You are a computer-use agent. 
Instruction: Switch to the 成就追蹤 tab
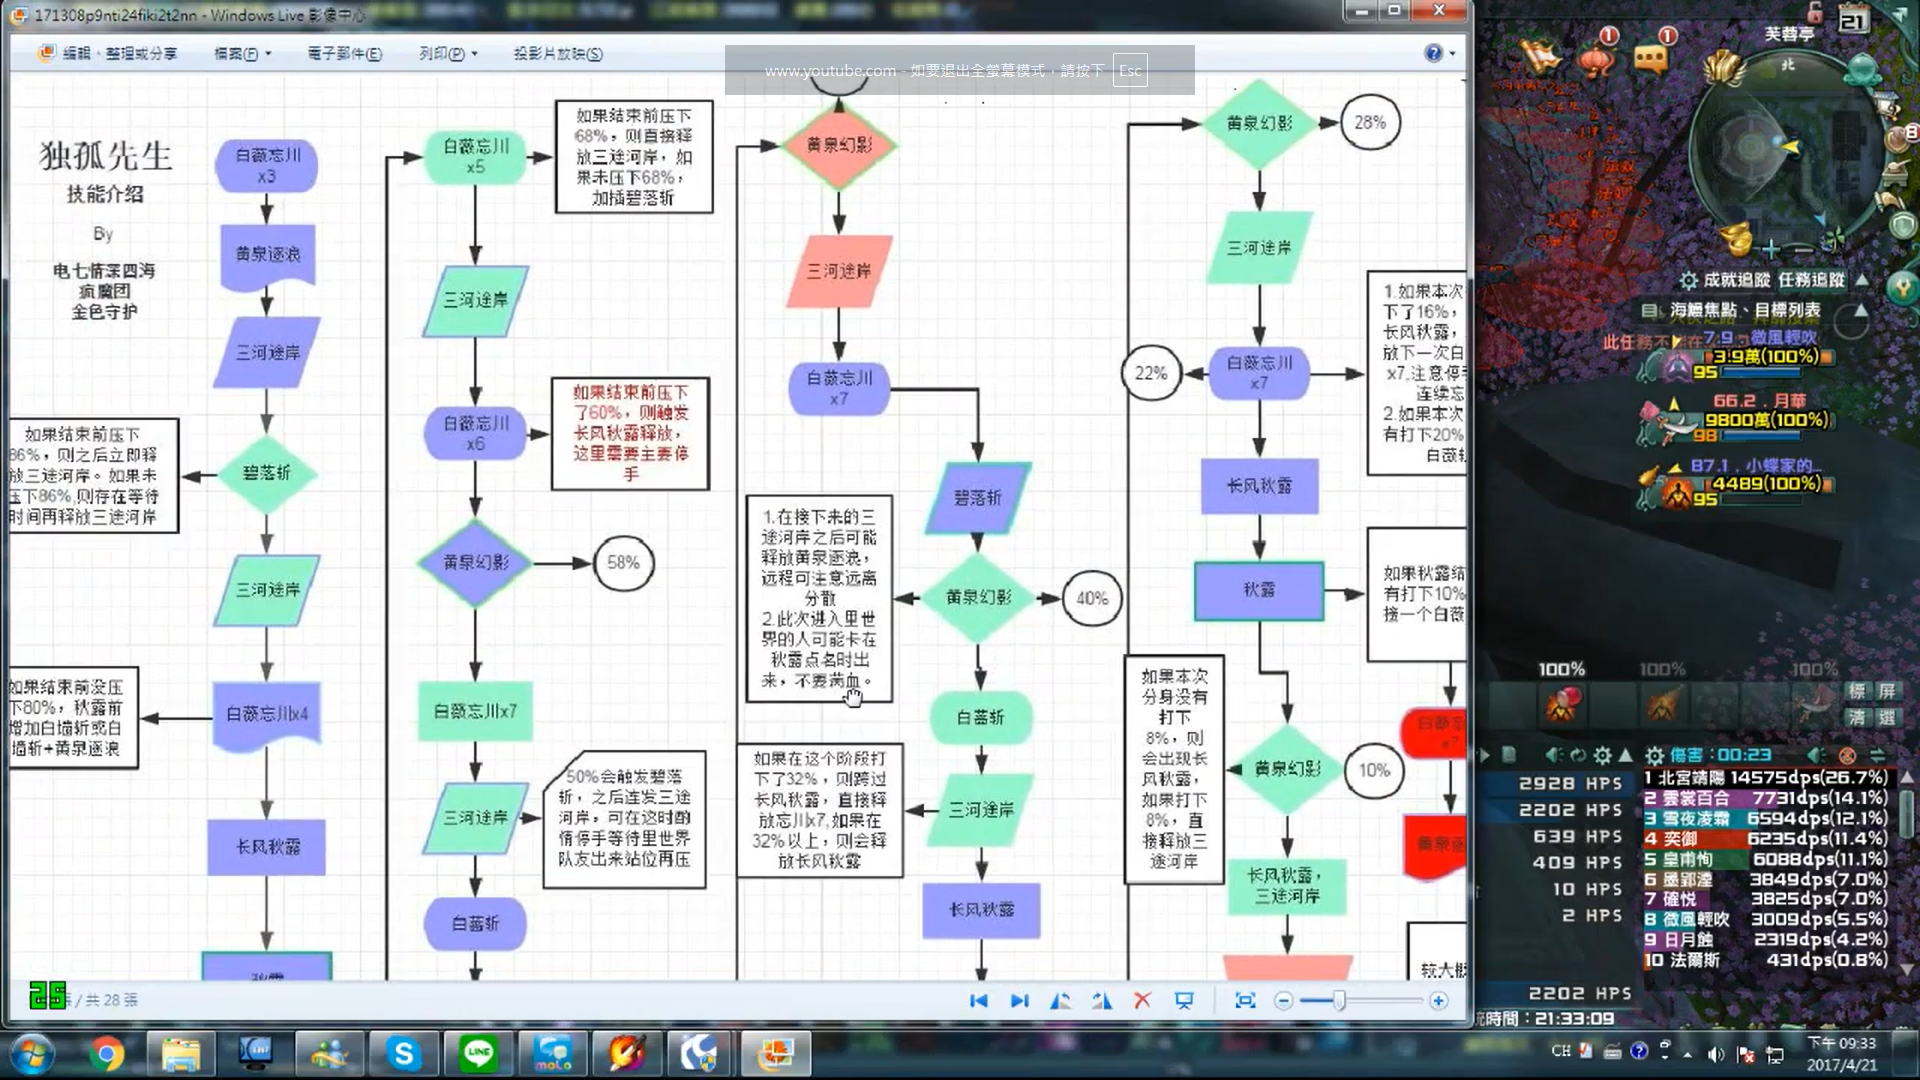click(1737, 280)
